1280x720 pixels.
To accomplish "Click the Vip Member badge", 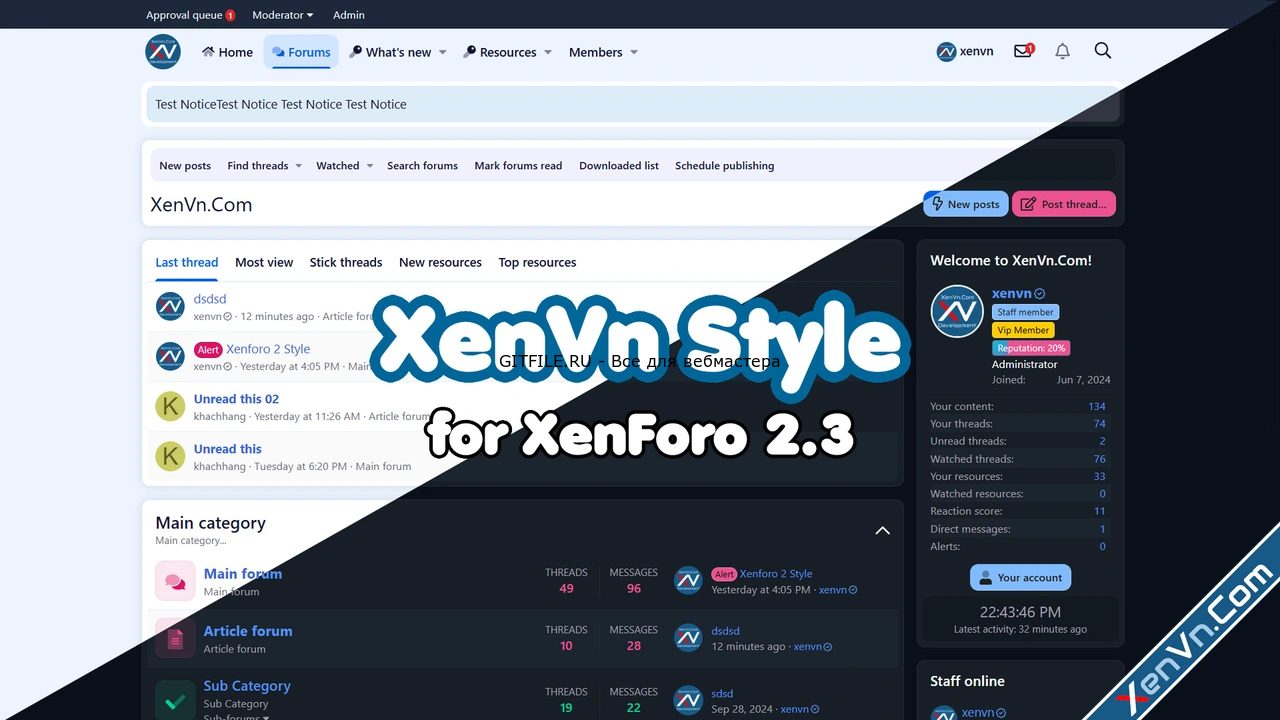I will [1023, 330].
